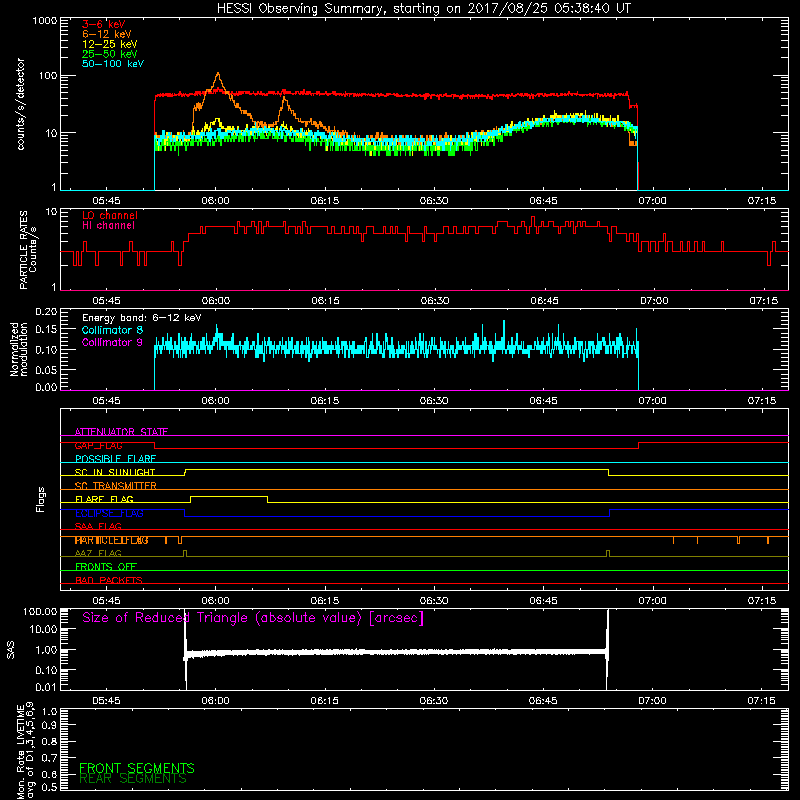Image resolution: width=800 pixels, height=800 pixels.
Task: Click the Flags axis title
Action: click(40, 499)
